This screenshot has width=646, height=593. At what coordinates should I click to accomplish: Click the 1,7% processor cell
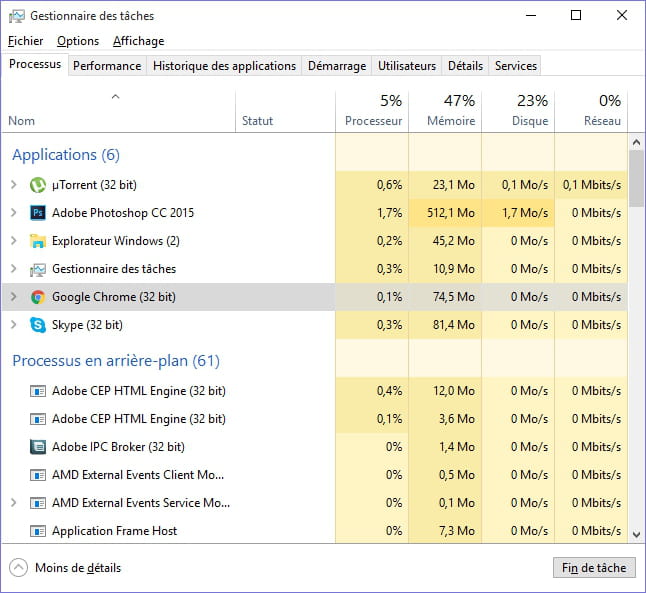[372, 213]
